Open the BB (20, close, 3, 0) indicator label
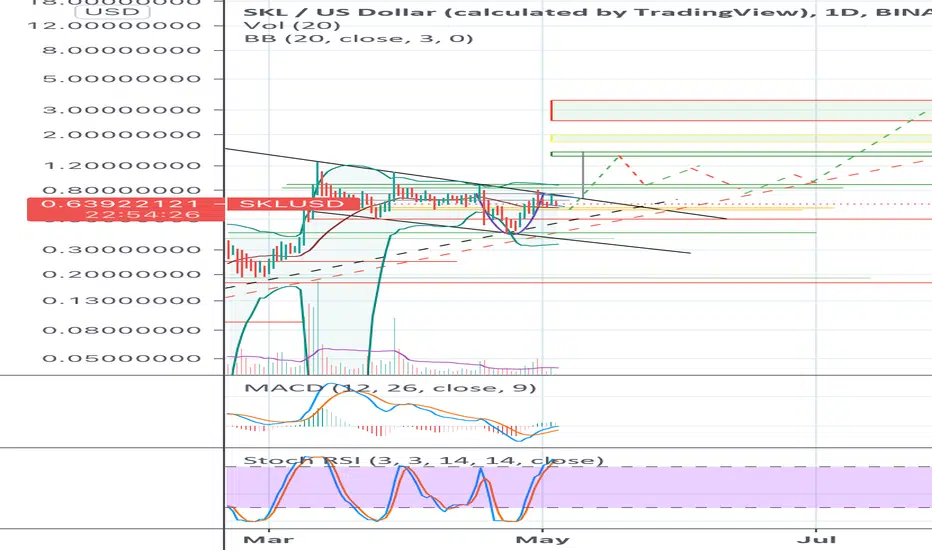Viewport: 932px width, 550px height. pyautogui.click(x=358, y=39)
